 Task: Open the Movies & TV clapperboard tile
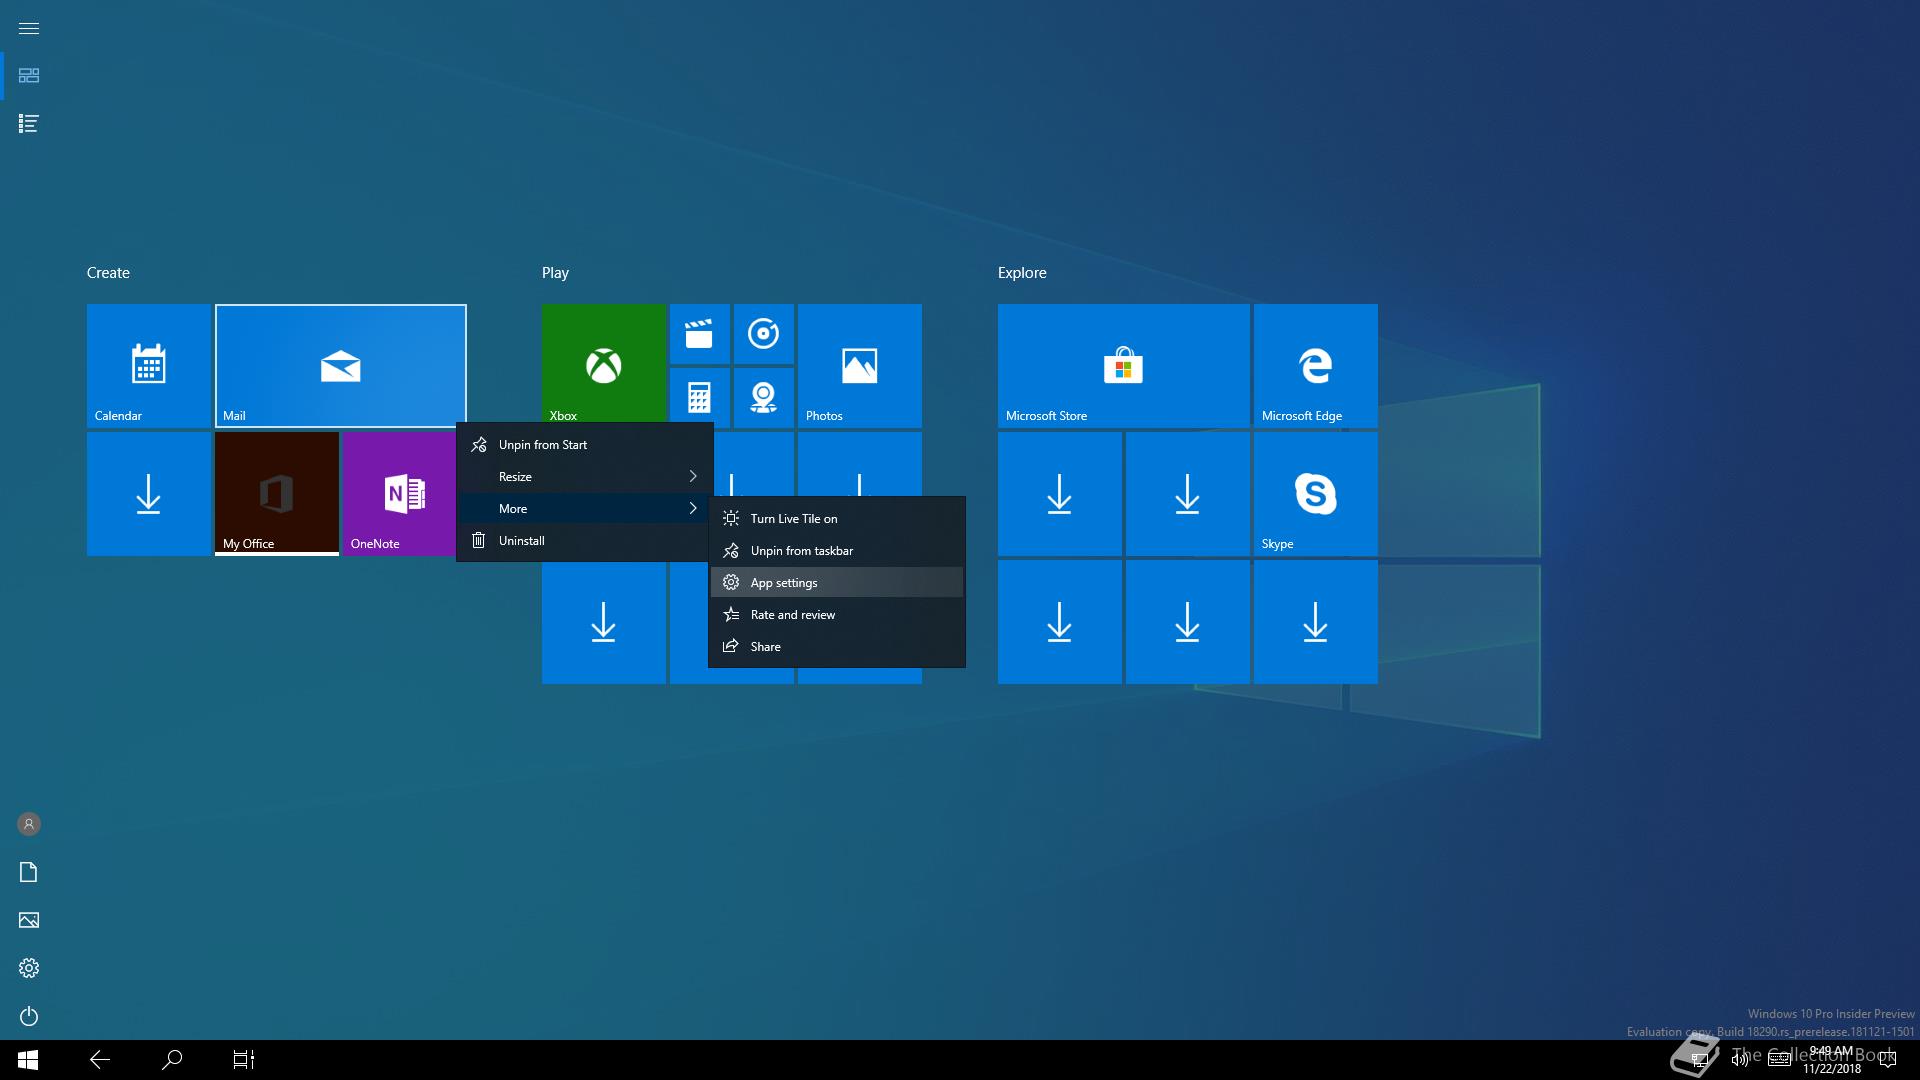pyautogui.click(x=700, y=334)
